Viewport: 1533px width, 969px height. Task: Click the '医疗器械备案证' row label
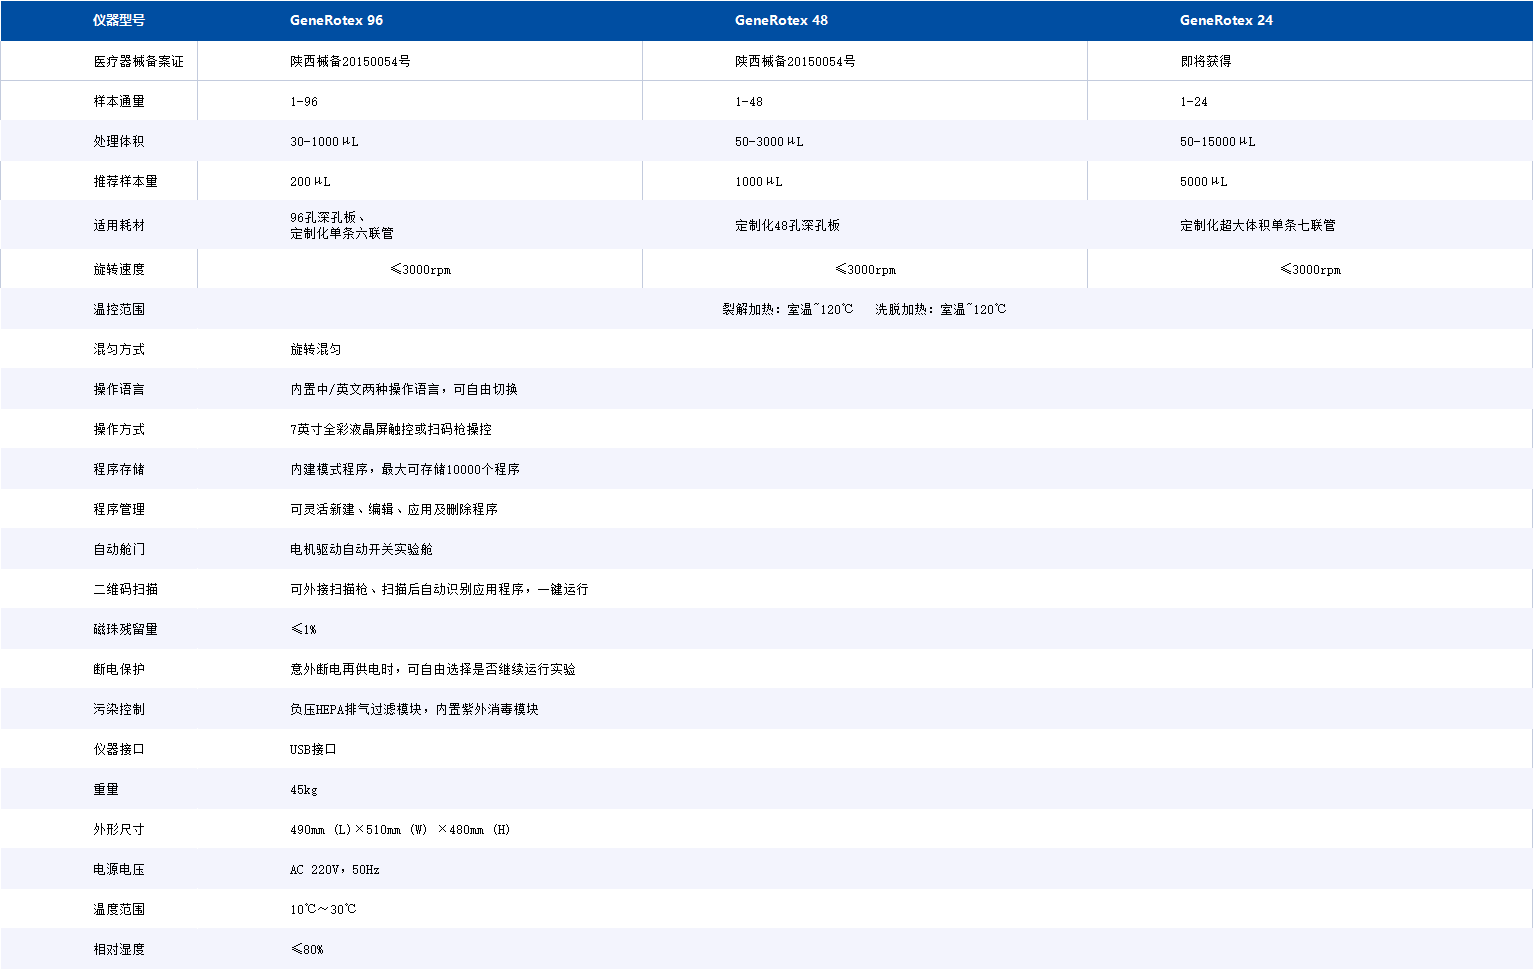pos(139,61)
